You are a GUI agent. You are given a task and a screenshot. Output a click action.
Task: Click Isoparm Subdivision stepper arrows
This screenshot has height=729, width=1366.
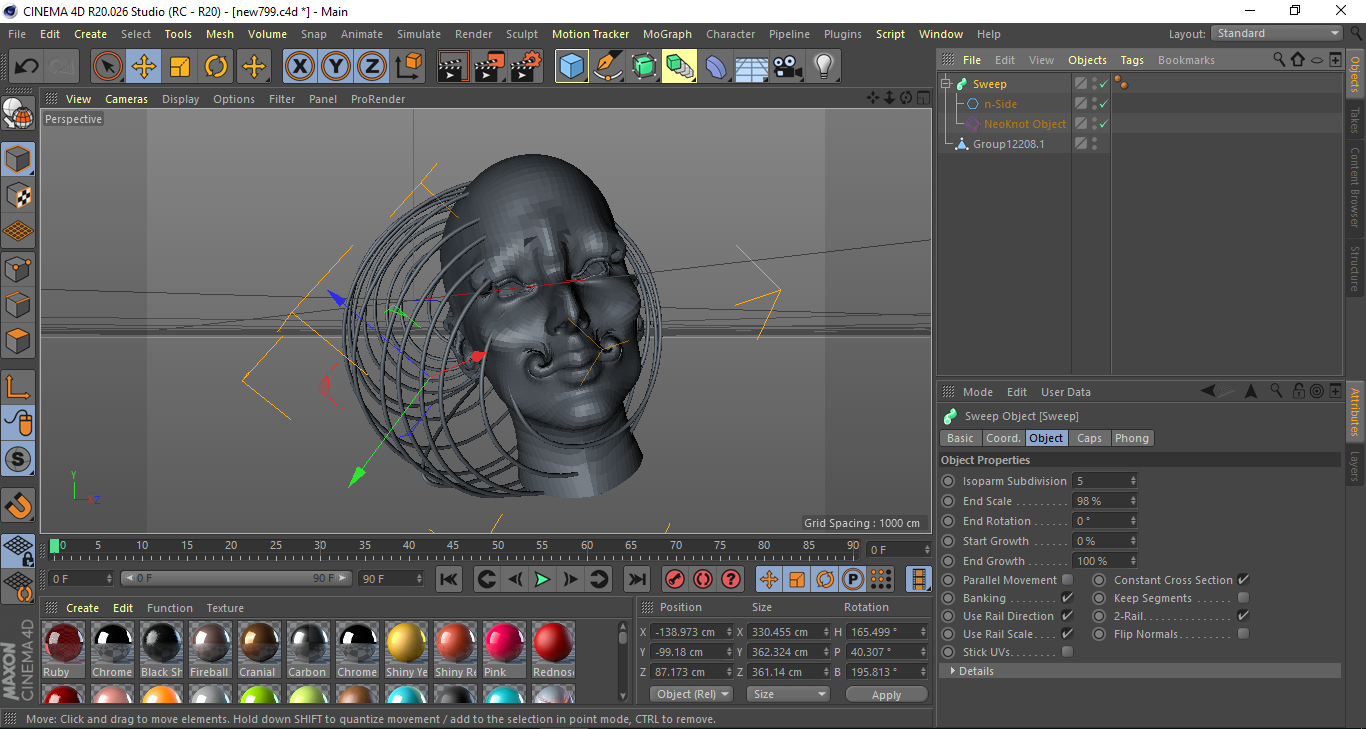pos(1133,481)
